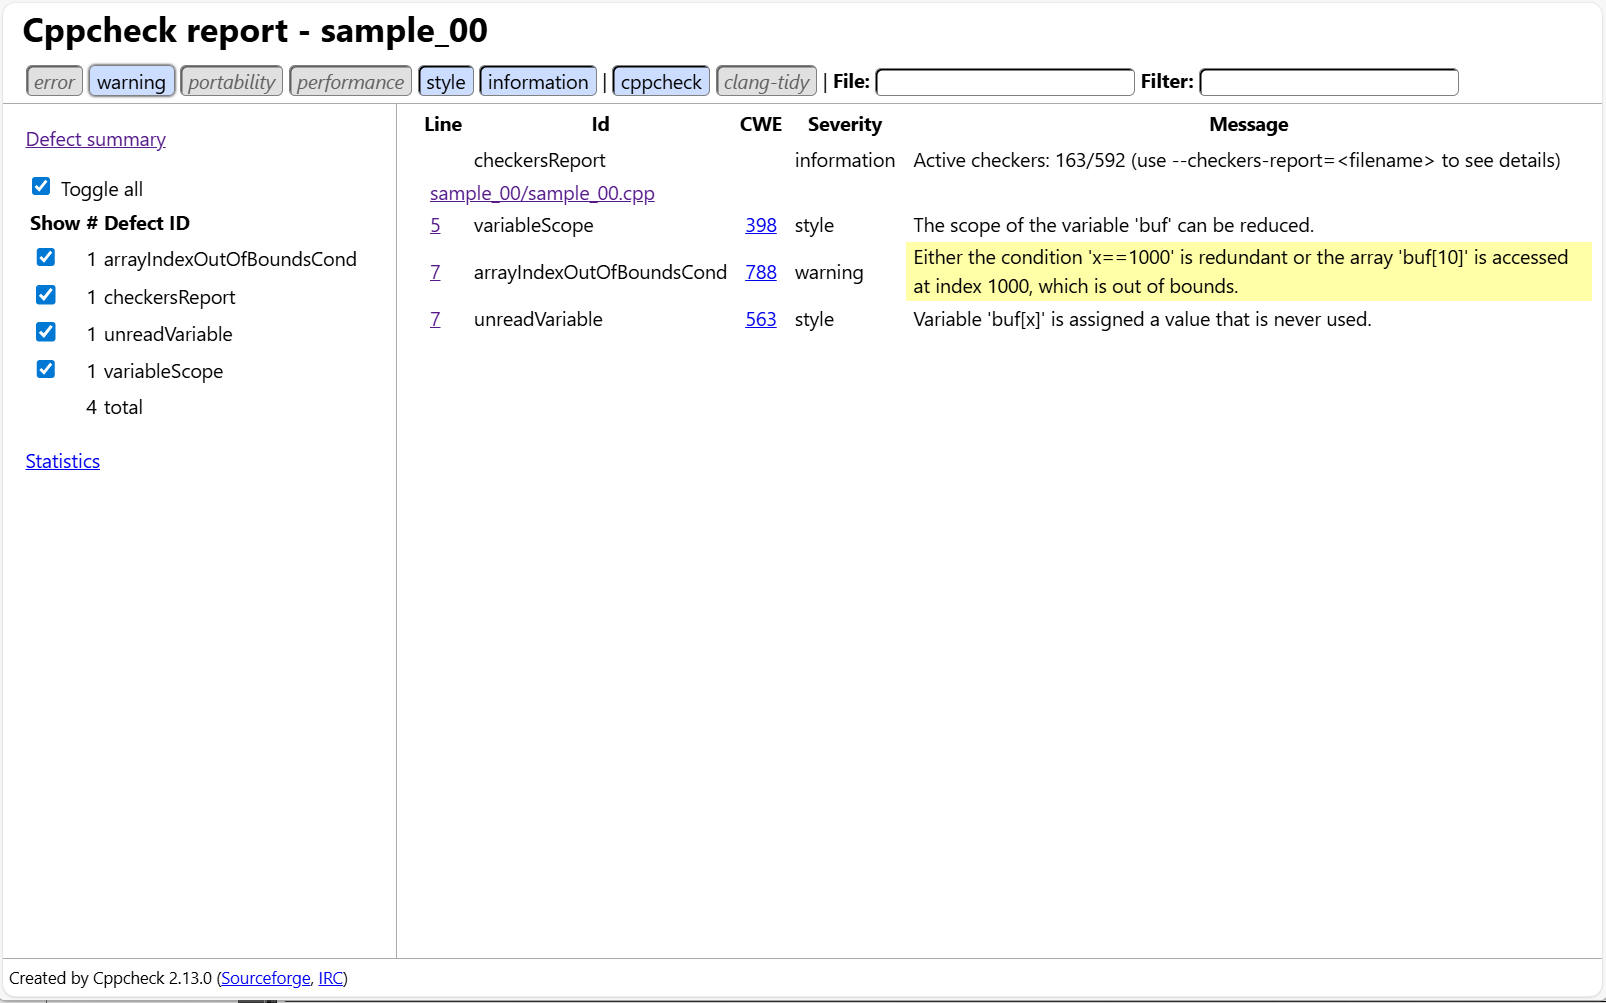
Task: Toggle the warning severity filter
Action: pos(131,82)
